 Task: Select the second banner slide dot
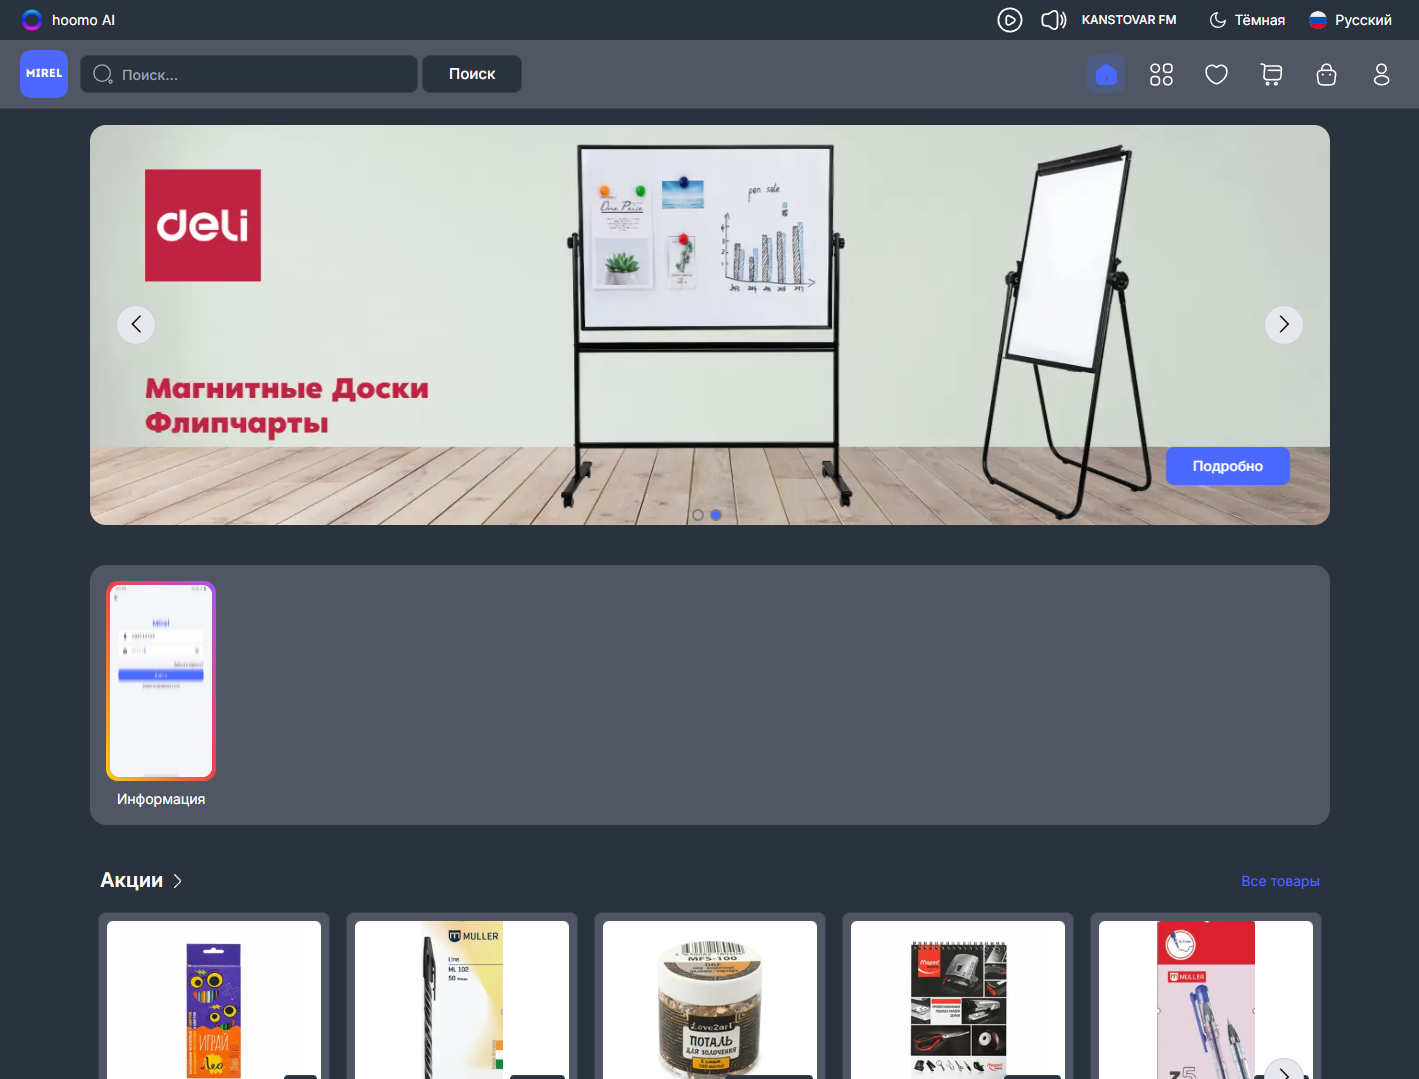coord(716,515)
